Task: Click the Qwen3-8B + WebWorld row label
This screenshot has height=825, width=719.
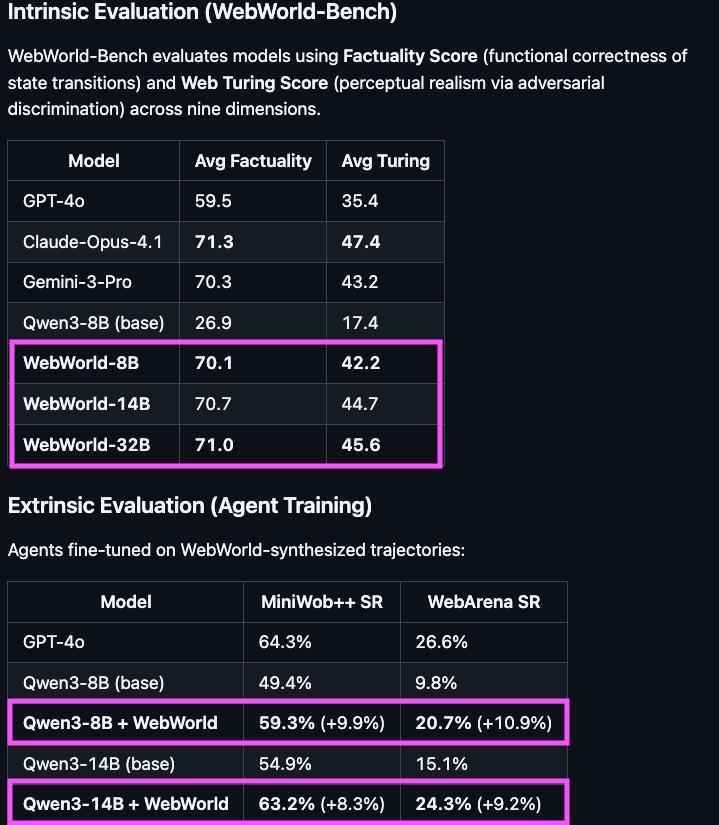Action: tap(120, 723)
